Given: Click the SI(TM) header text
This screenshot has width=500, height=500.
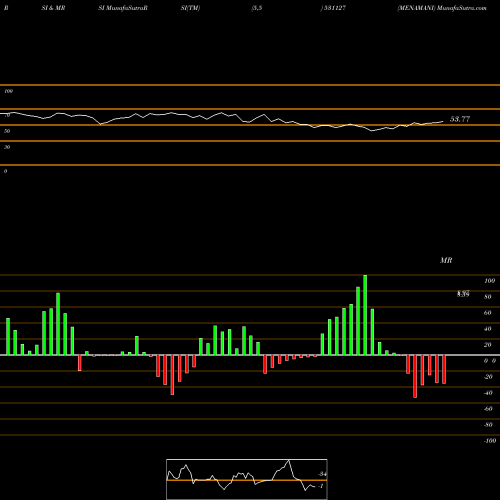Looking at the screenshot, I should (x=190, y=8).
